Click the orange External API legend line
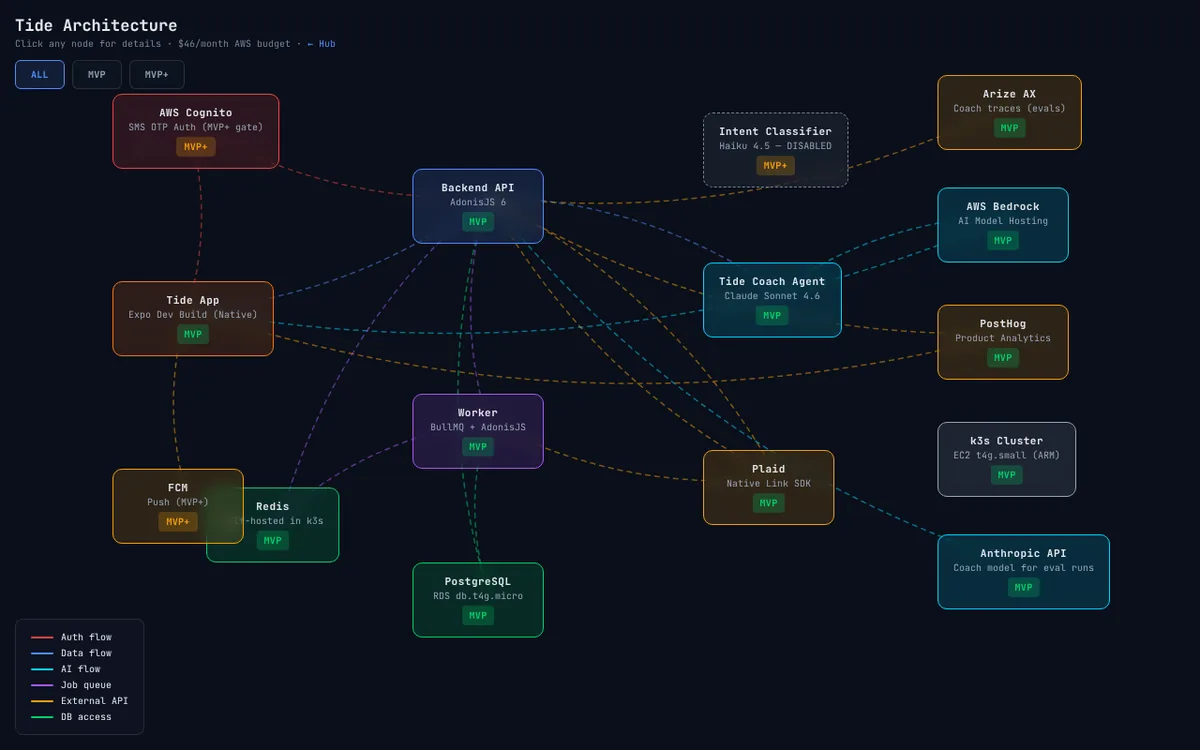 coord(42,701)
